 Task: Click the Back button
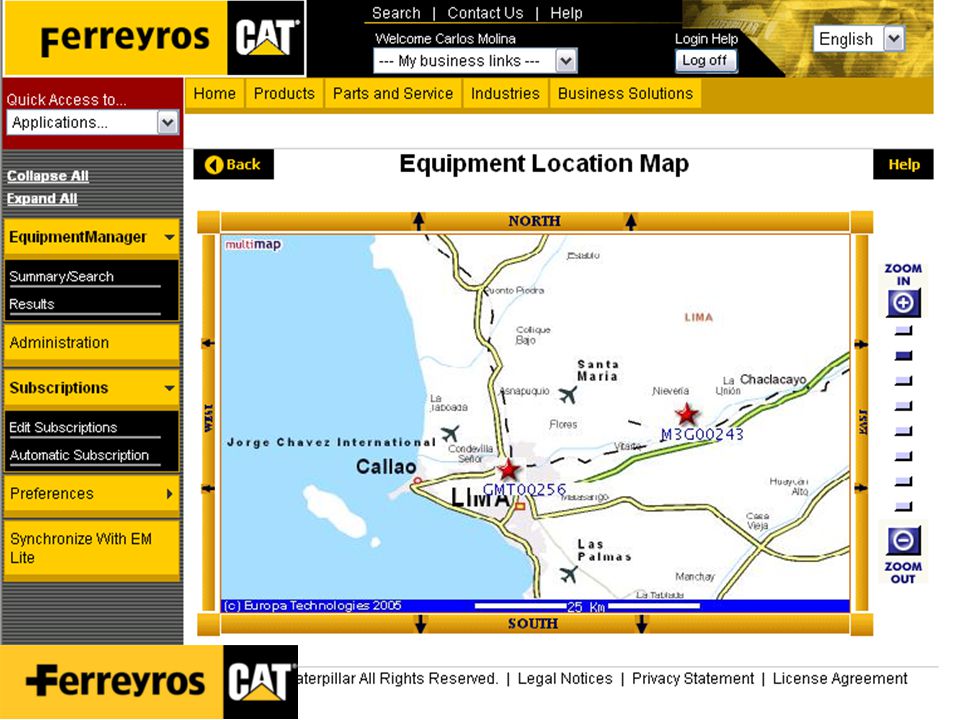[x=233, y=165]
